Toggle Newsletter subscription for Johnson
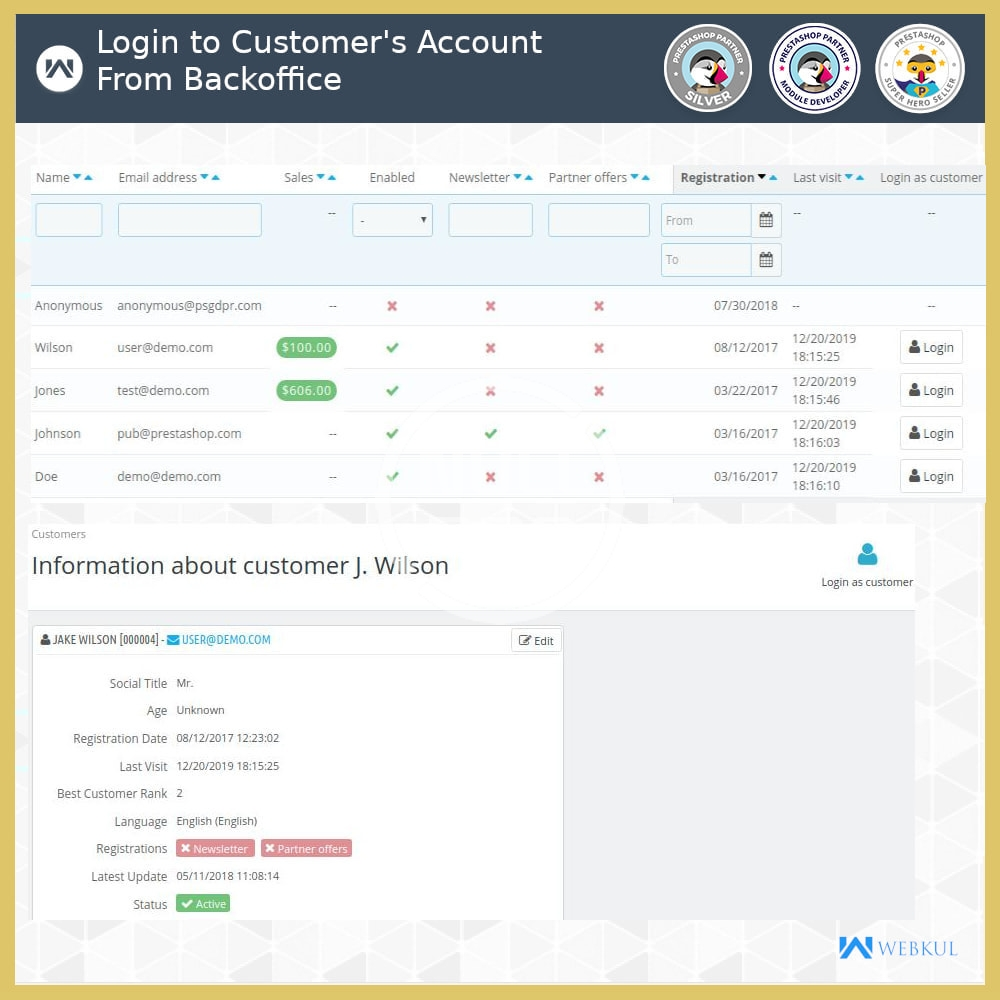Image resolution: width=1000 pixels, height=1000 pixels. point(490,434)
